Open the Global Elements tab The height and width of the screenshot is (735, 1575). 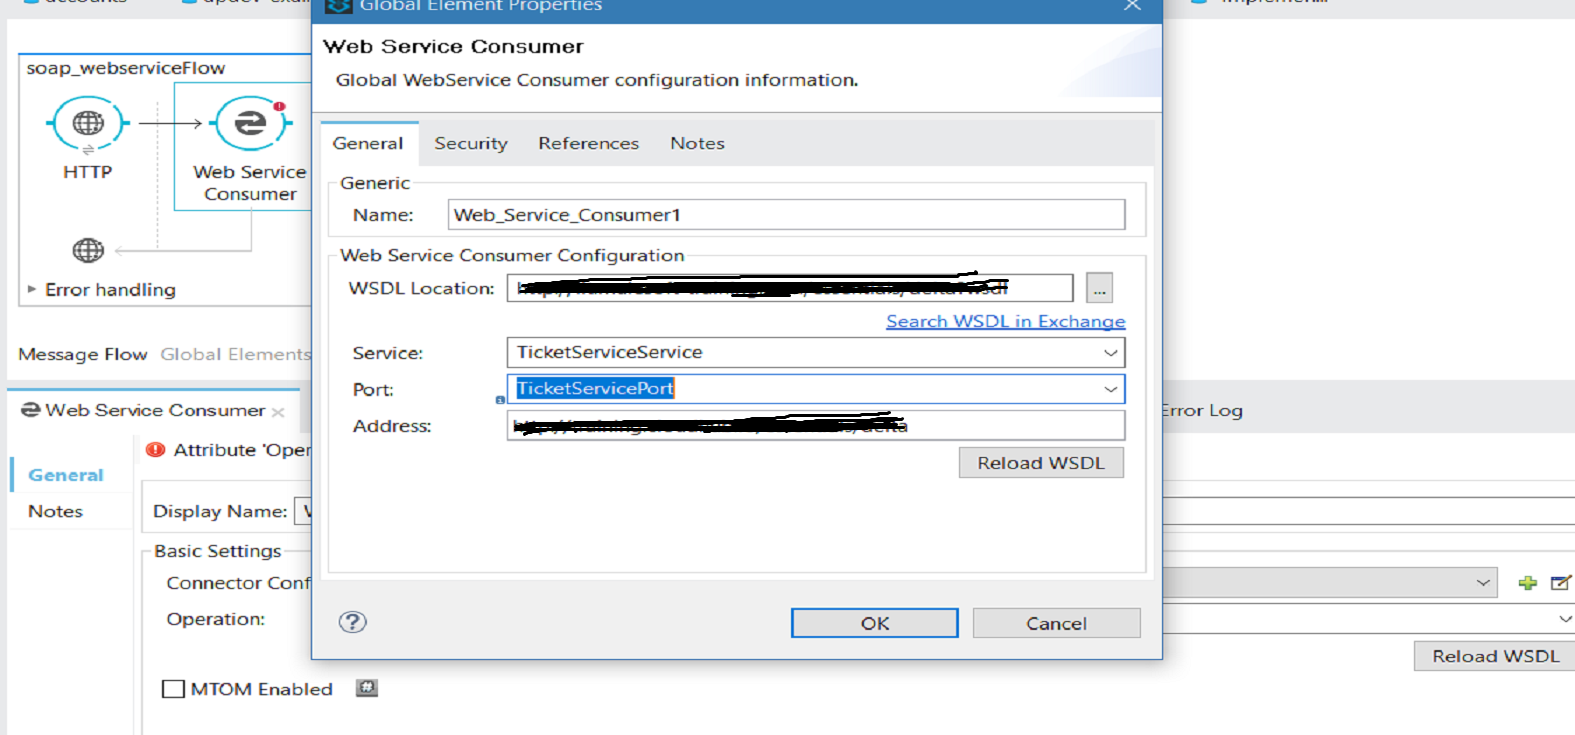(235, 354)
